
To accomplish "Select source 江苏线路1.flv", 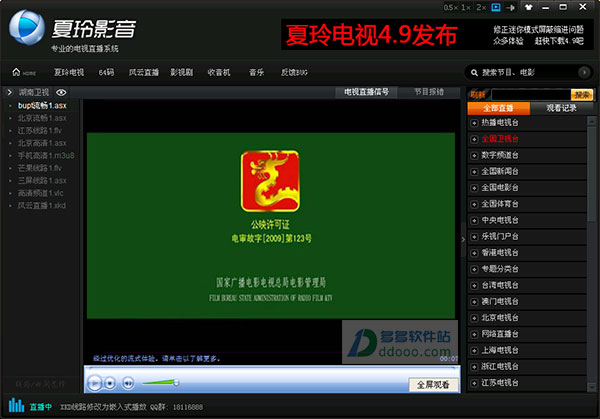I will (39, 130).
